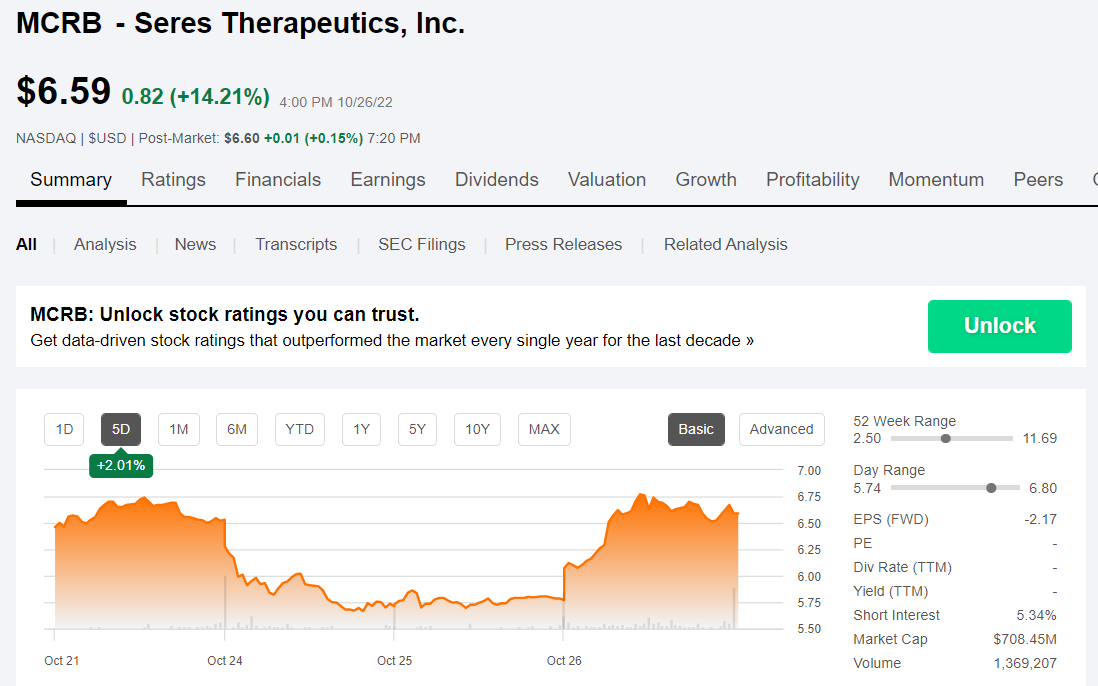Switch chart to 5Y range

coord(417,429)
